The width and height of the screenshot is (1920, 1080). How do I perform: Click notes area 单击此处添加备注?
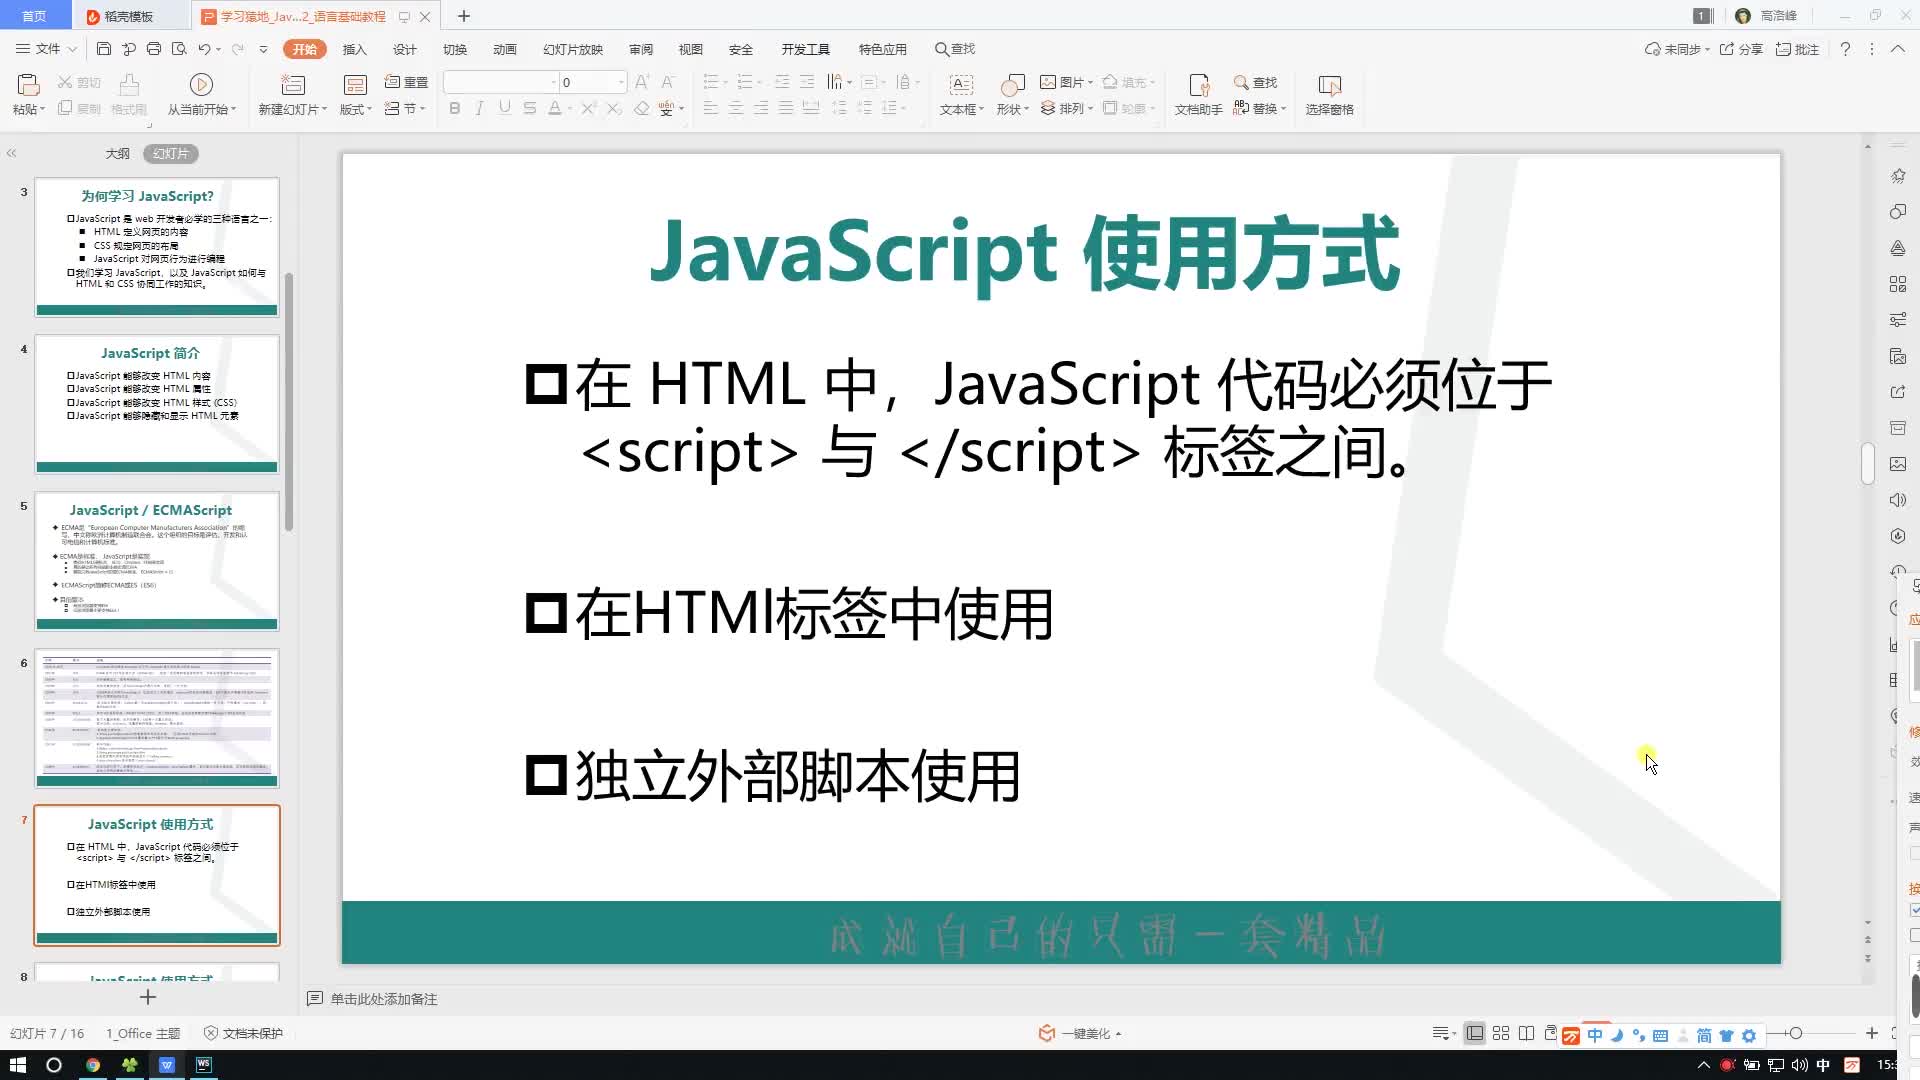[384, 999]
